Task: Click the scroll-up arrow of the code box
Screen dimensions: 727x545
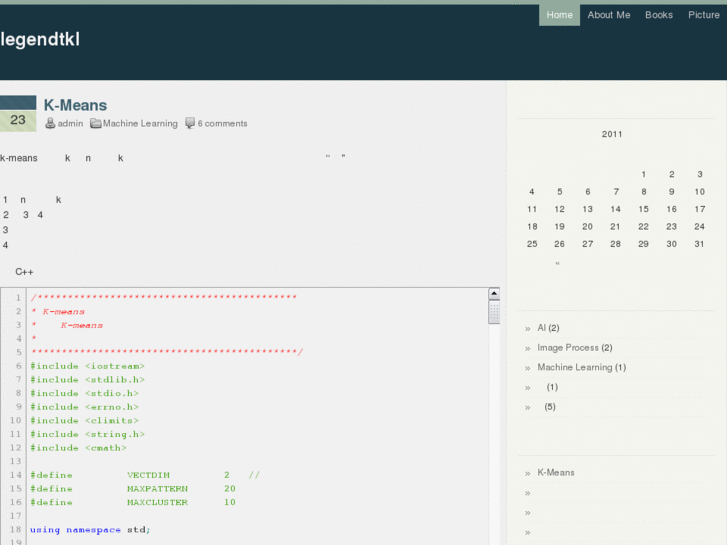Action: [494, 294]
